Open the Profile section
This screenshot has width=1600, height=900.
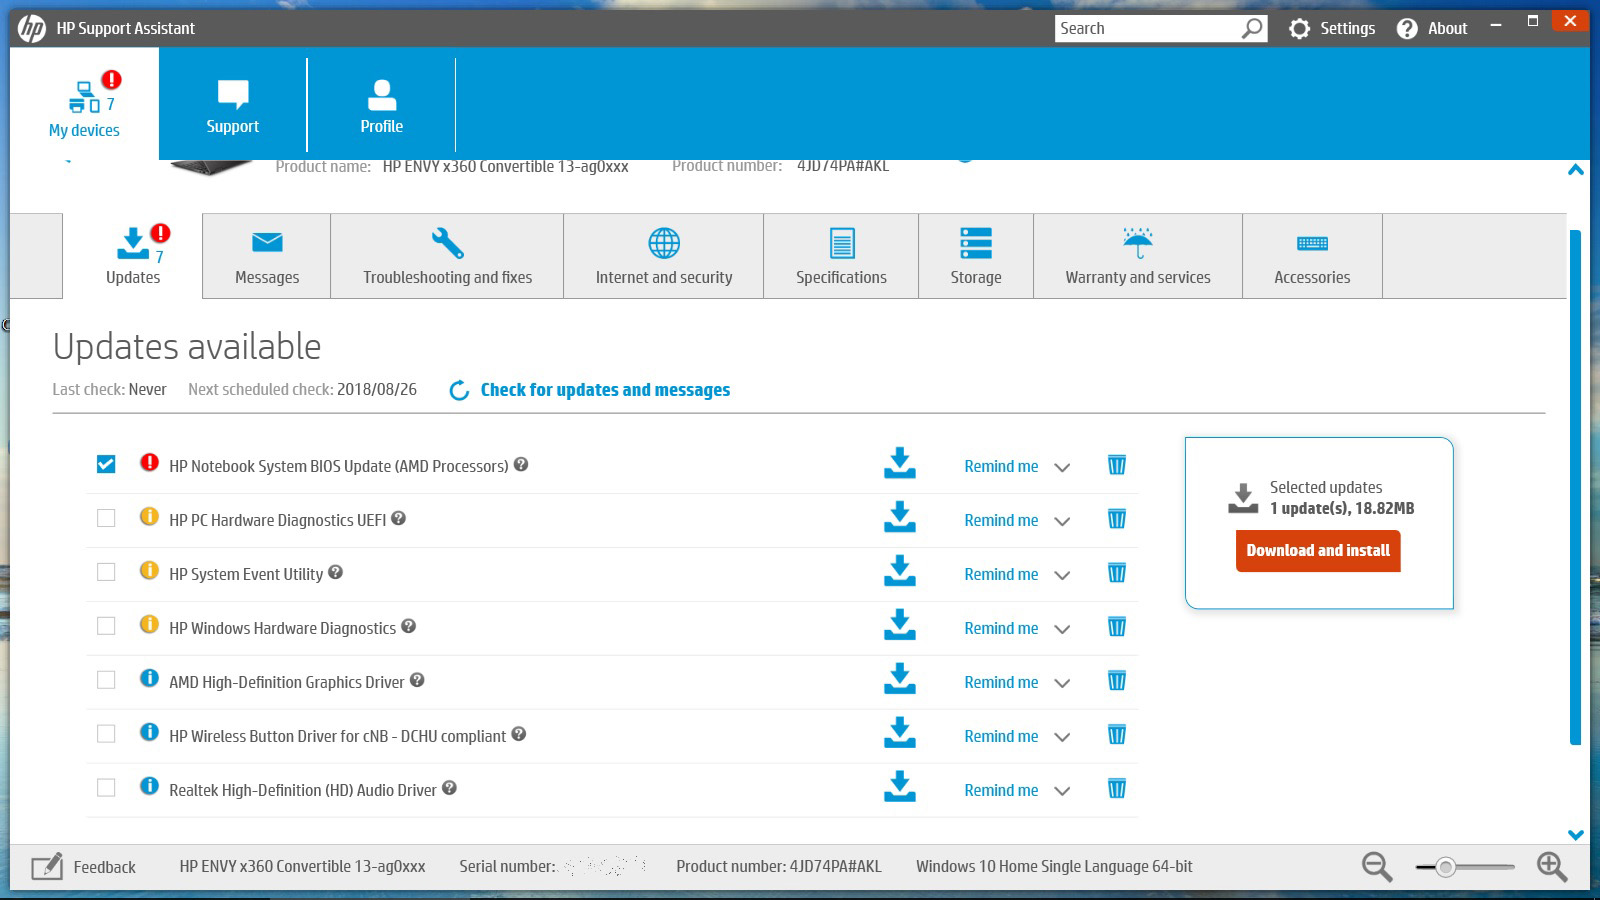tap(382, 105)
